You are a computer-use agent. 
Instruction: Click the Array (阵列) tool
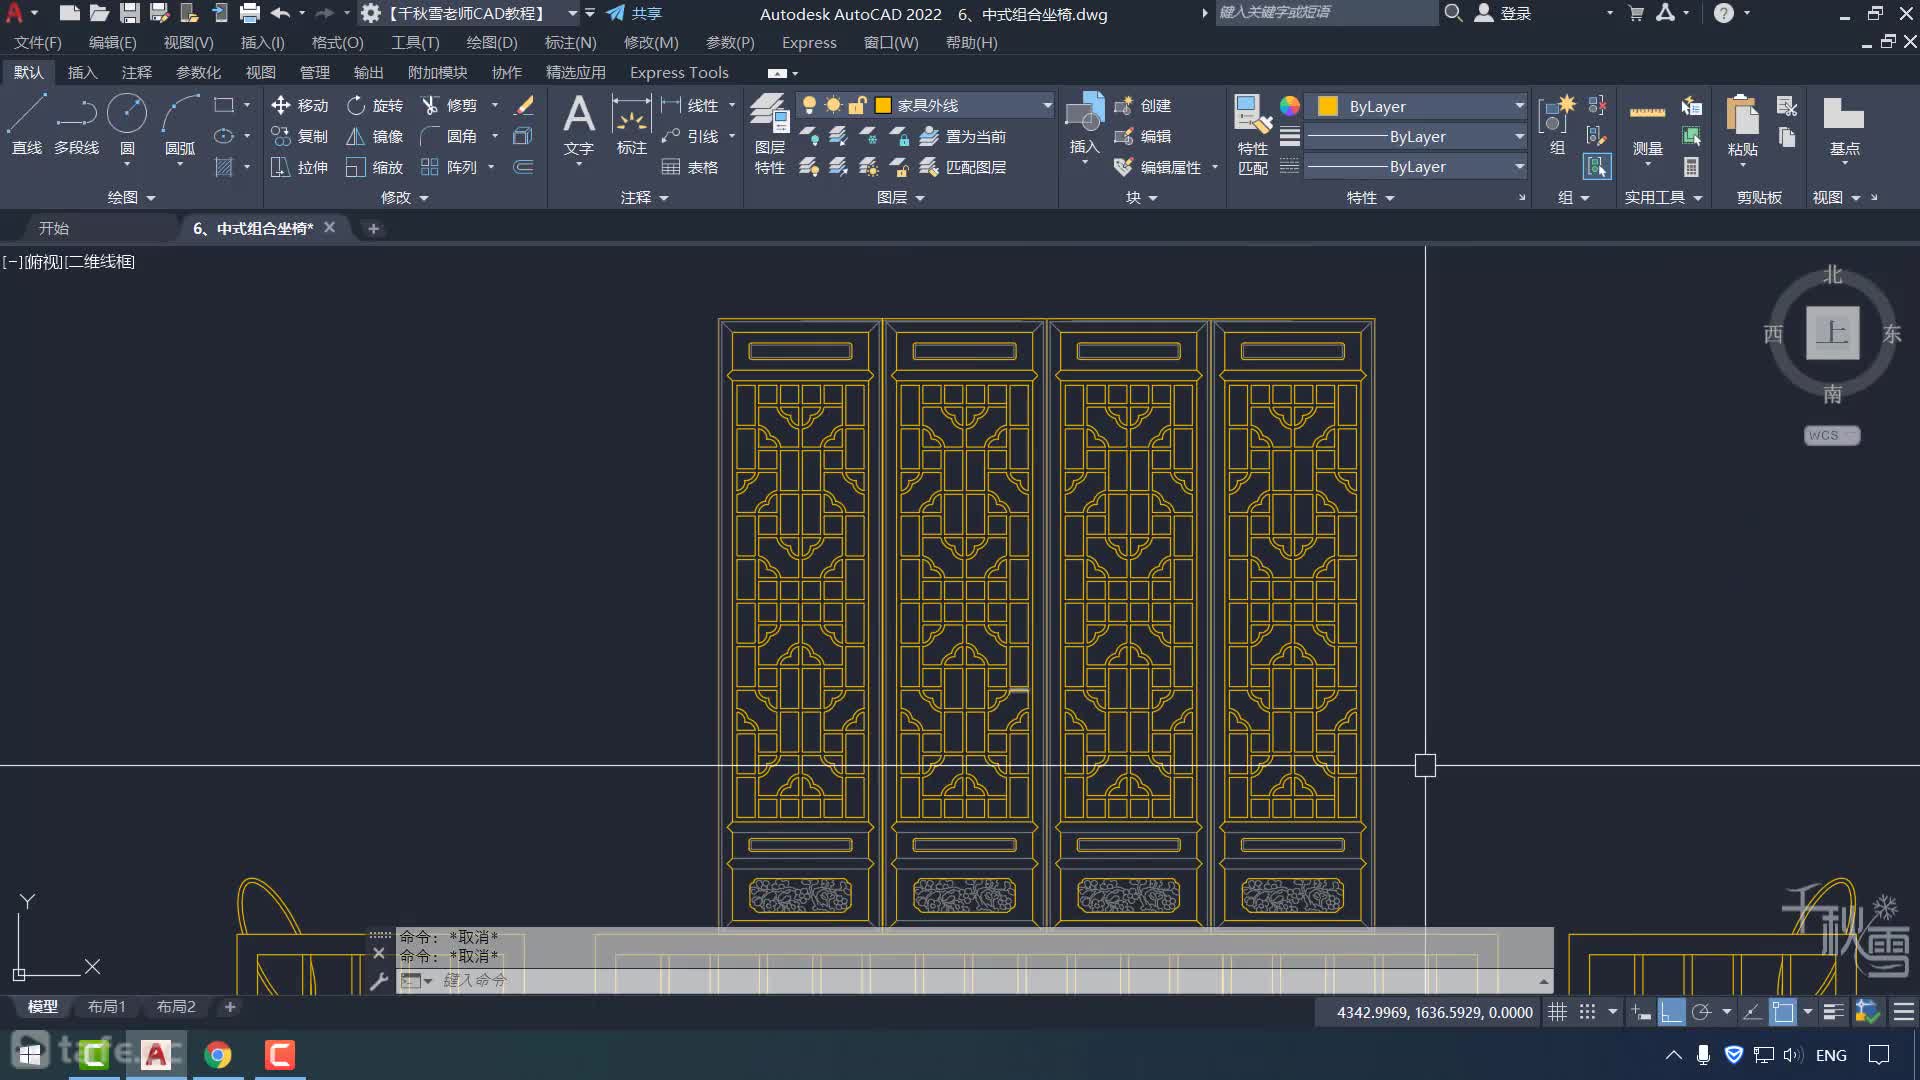click(x=450, y=167)
